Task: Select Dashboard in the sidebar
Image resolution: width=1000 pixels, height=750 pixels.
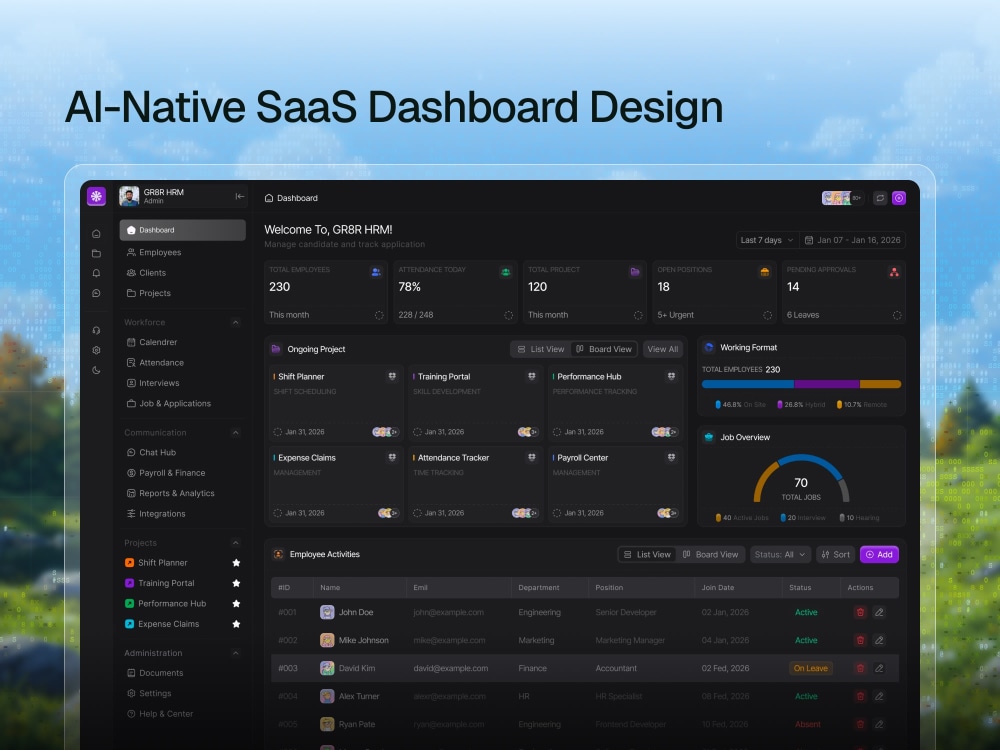Action: click(x=182, y=230)
